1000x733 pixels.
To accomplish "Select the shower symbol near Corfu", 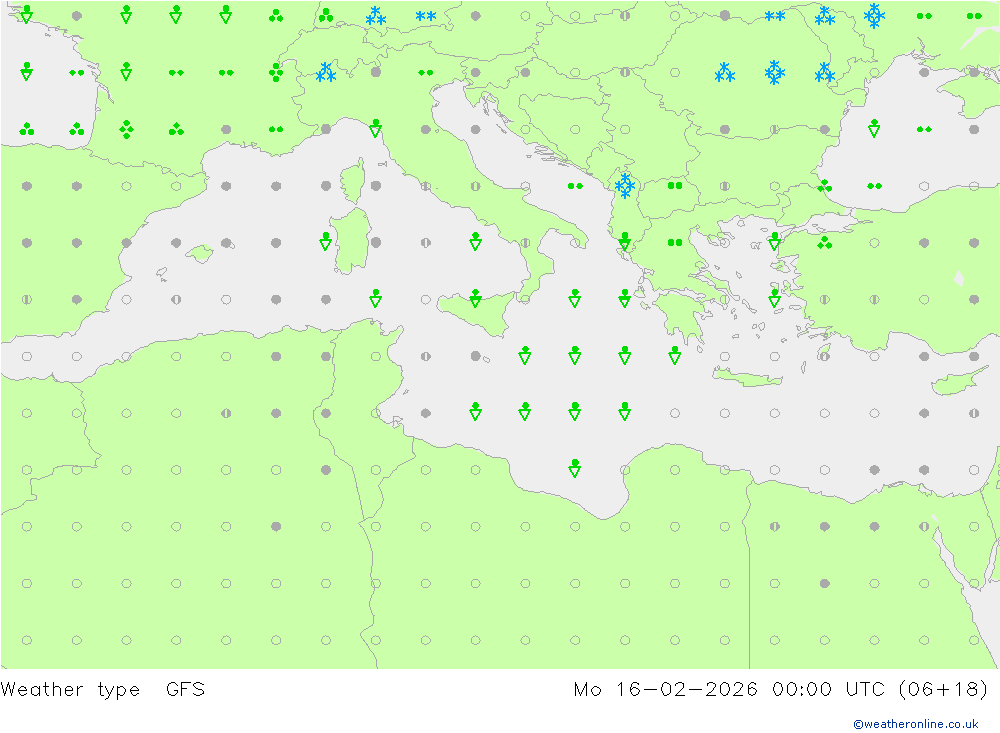I will point(625,241).
